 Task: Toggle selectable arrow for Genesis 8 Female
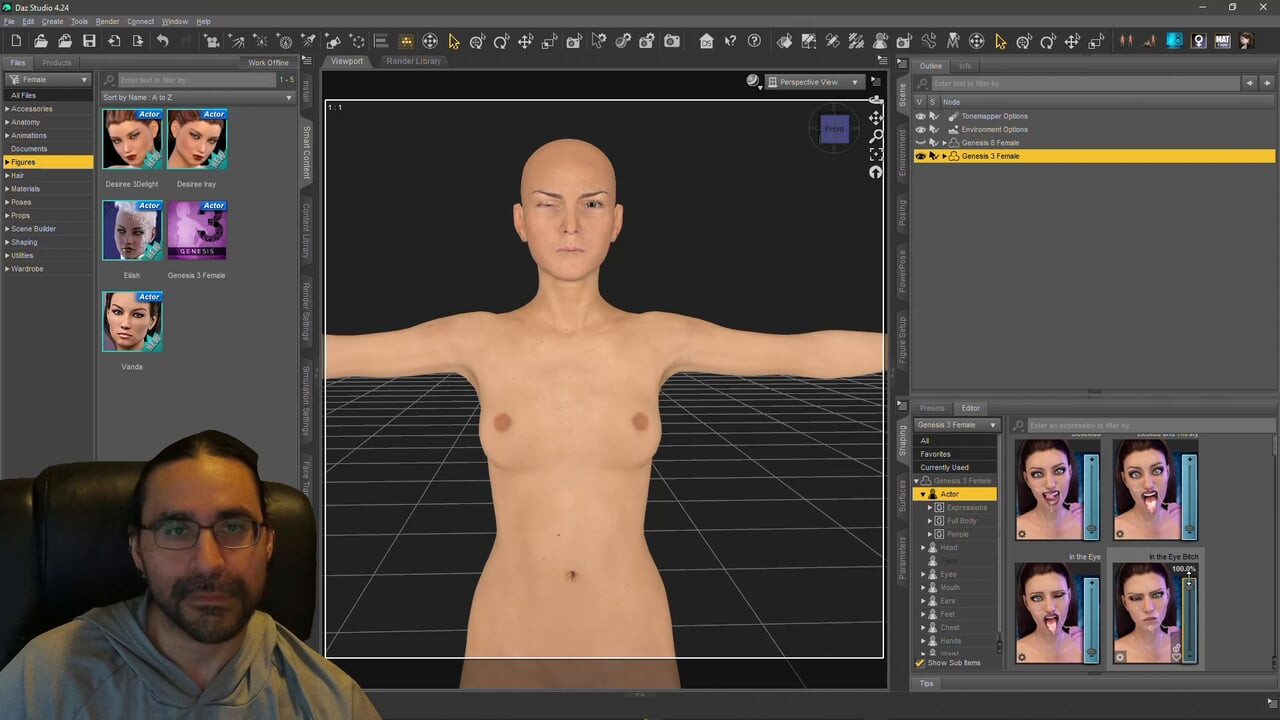click(933, 143)
